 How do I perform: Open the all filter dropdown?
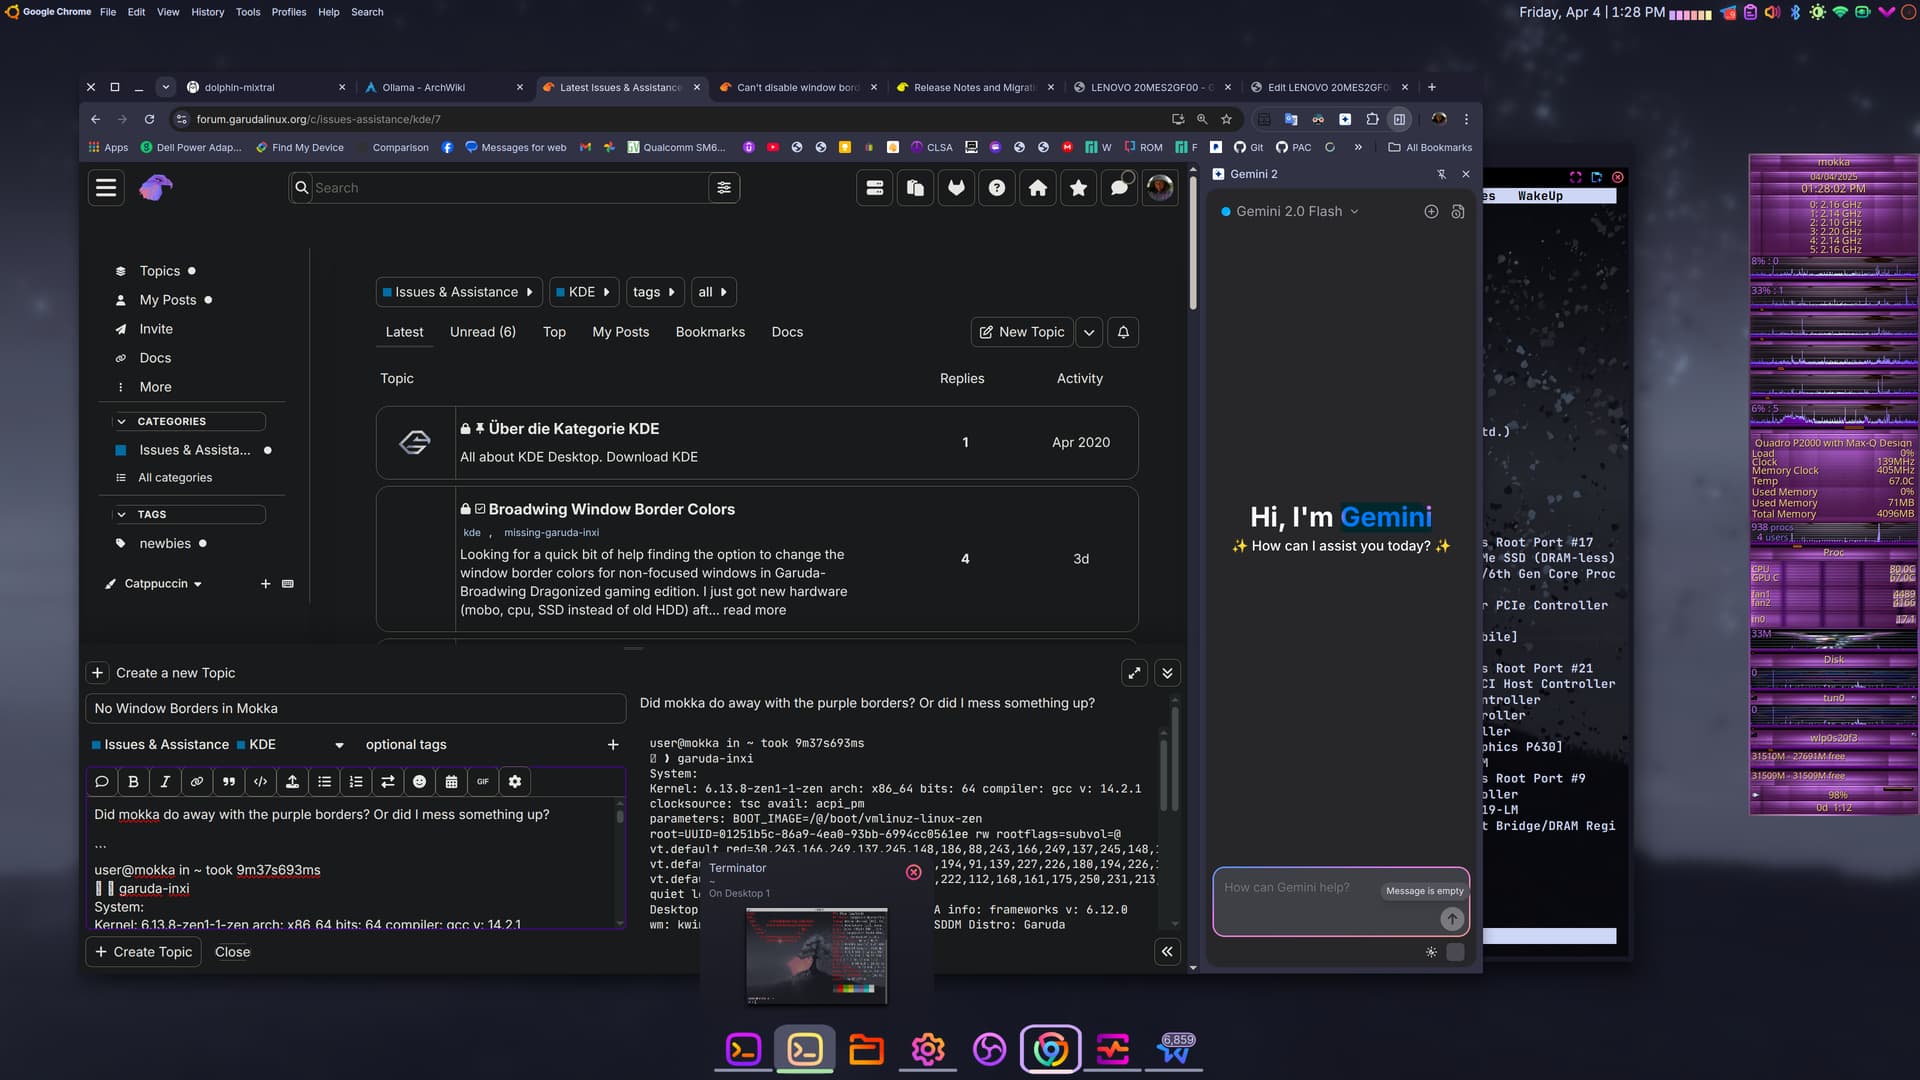tap(713, 292)
